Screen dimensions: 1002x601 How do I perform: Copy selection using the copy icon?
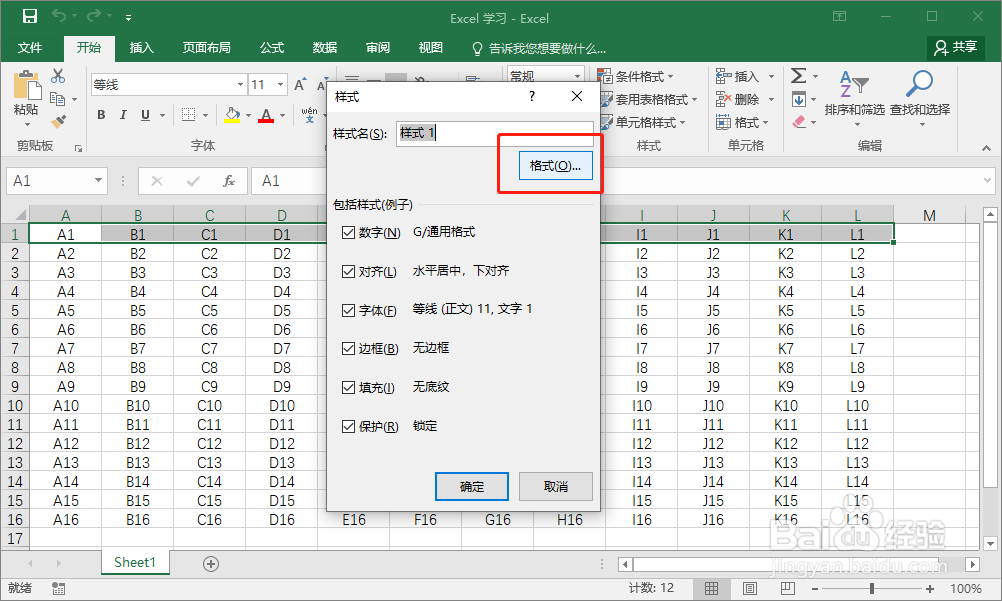58,99
